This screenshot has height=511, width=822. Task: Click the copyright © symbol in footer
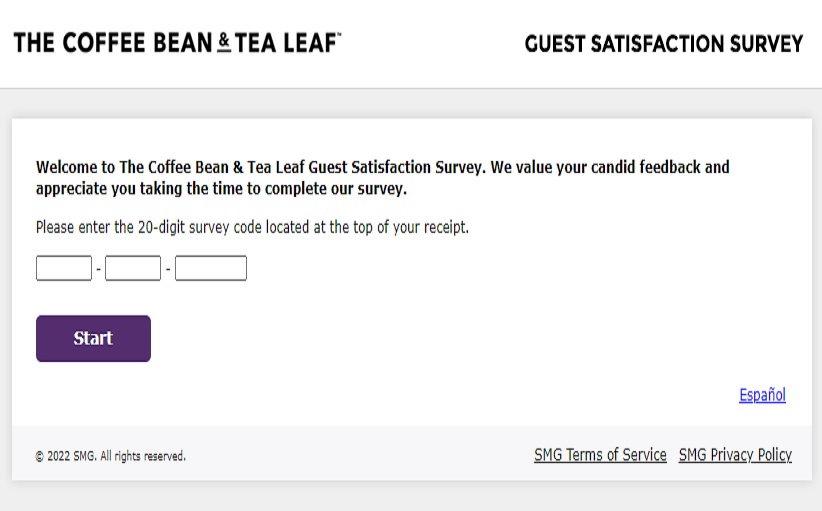point(40,456)
